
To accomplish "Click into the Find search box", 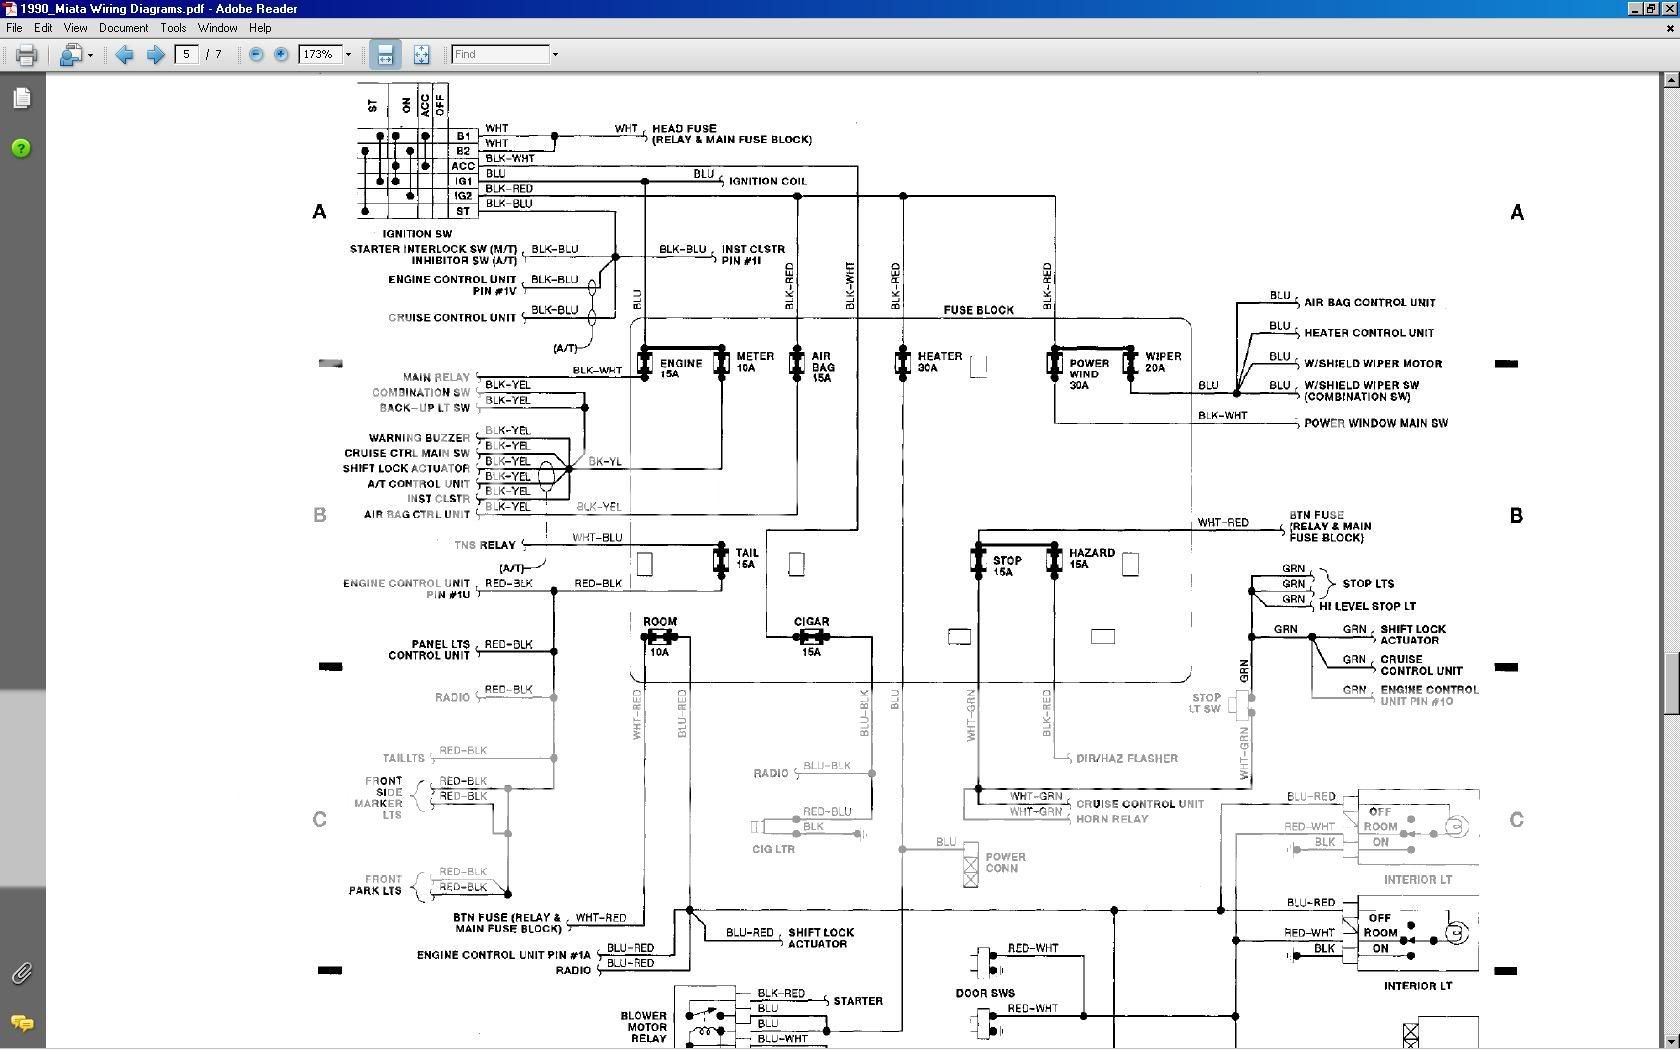I will pos(500,54).
